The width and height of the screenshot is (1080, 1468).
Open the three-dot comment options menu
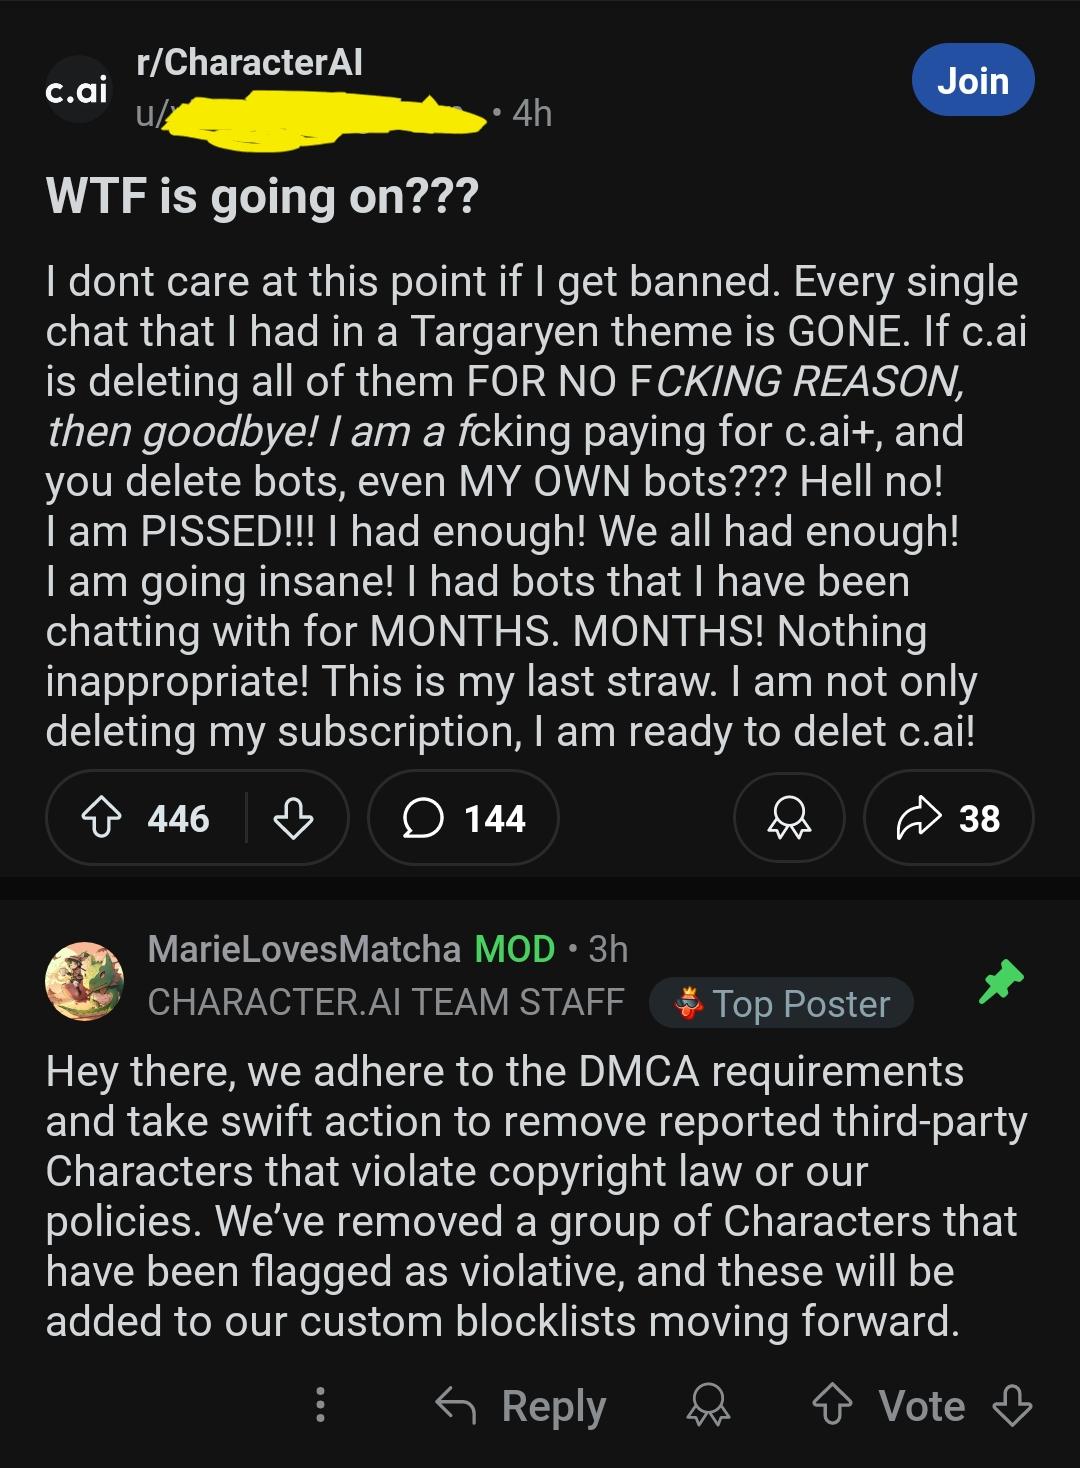click(320, 1405)
